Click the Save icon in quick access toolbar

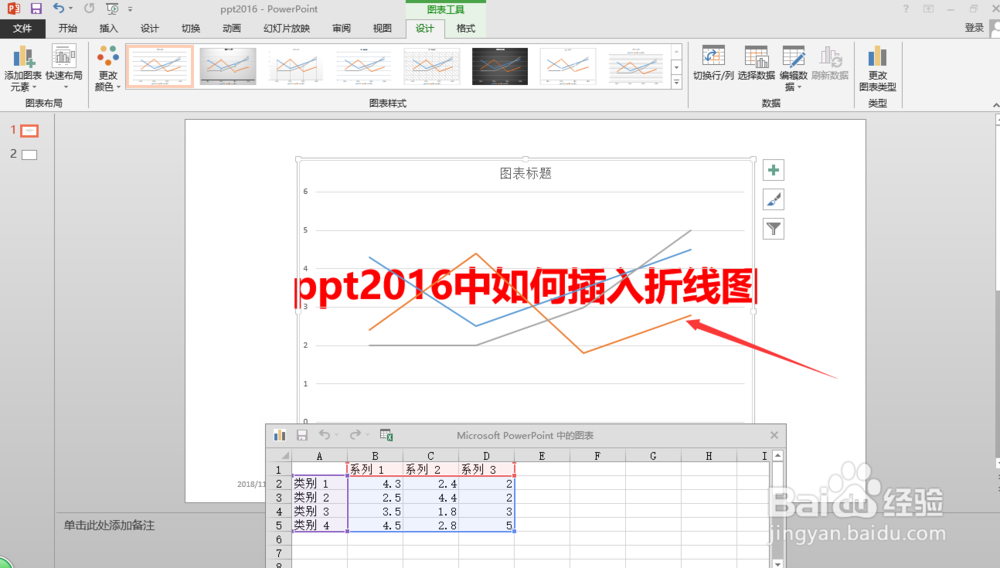coord(36,9)
